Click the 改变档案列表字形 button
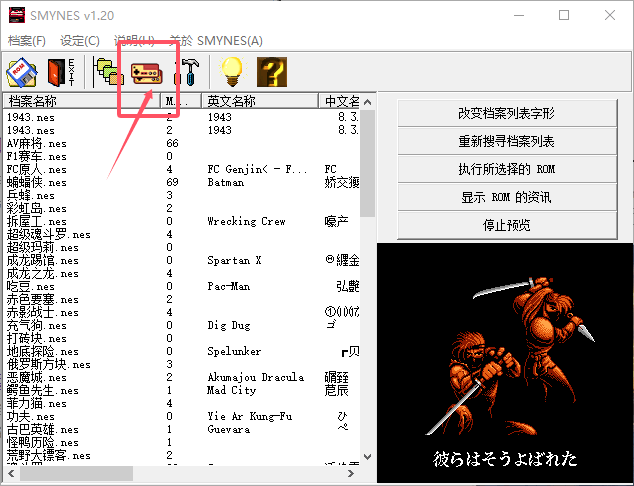Image resolution: width=634 pixels, height=486 pixels. point(505,114)
